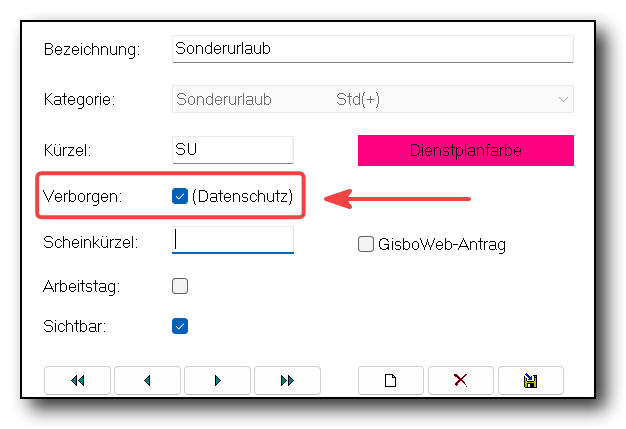This screenshot has height=429, width=626.
Task: Tick the Arbeitstag checkbox
Action: coord(180,286)
